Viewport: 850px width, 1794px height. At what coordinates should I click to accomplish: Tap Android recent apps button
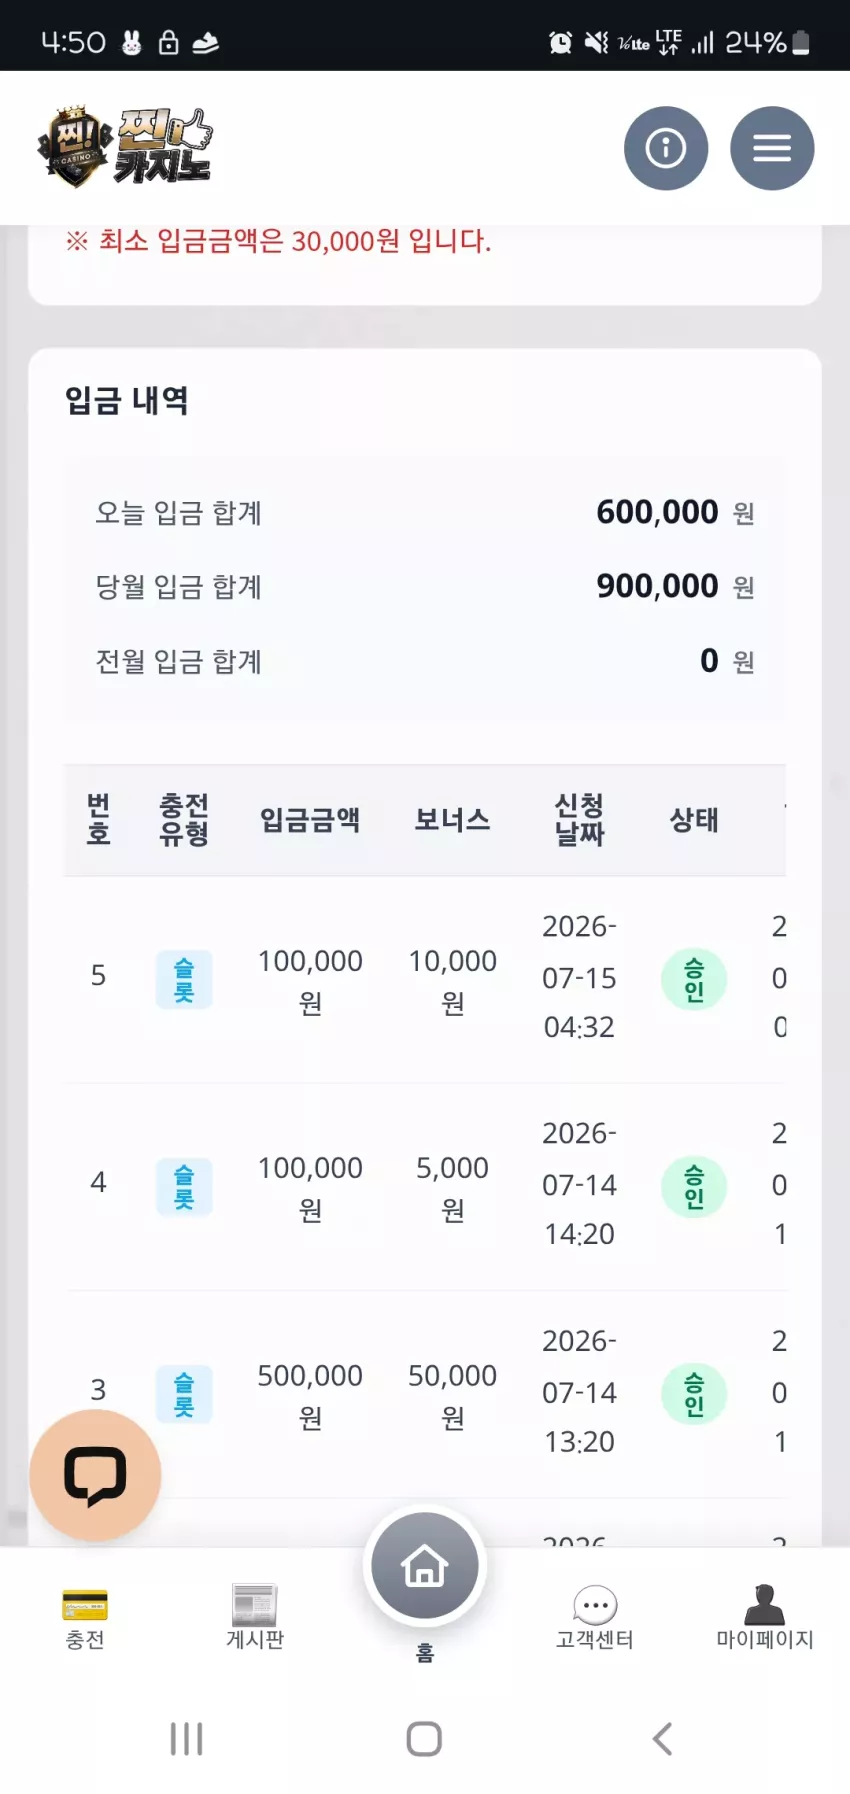click(187, 1739)
